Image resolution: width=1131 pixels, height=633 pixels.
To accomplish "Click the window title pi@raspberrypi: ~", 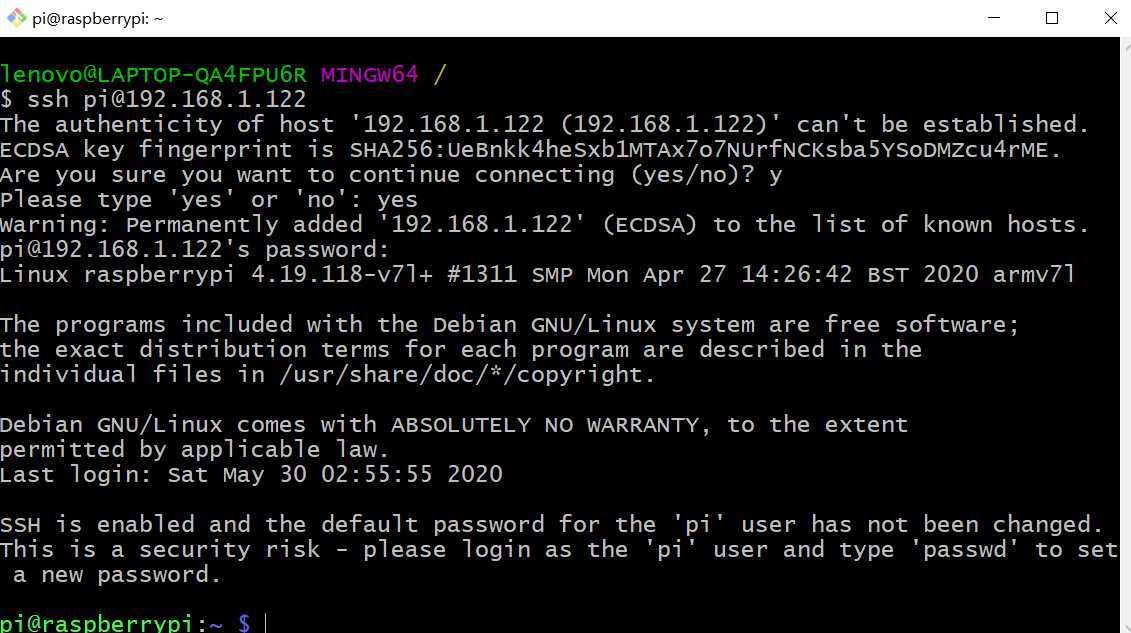I will pyautogui.click(x=98, y=19).
